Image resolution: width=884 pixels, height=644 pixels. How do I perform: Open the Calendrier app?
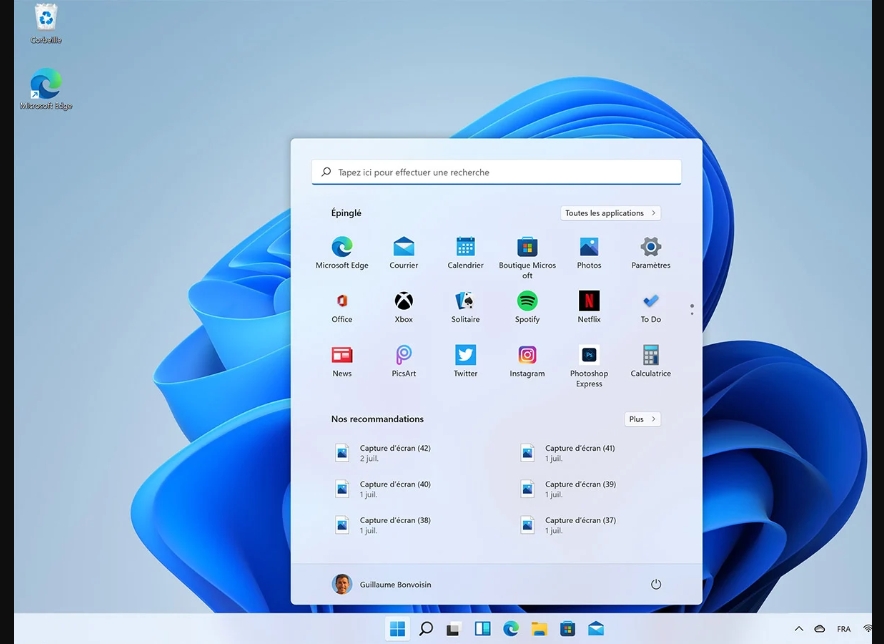(x=465, y=247)
